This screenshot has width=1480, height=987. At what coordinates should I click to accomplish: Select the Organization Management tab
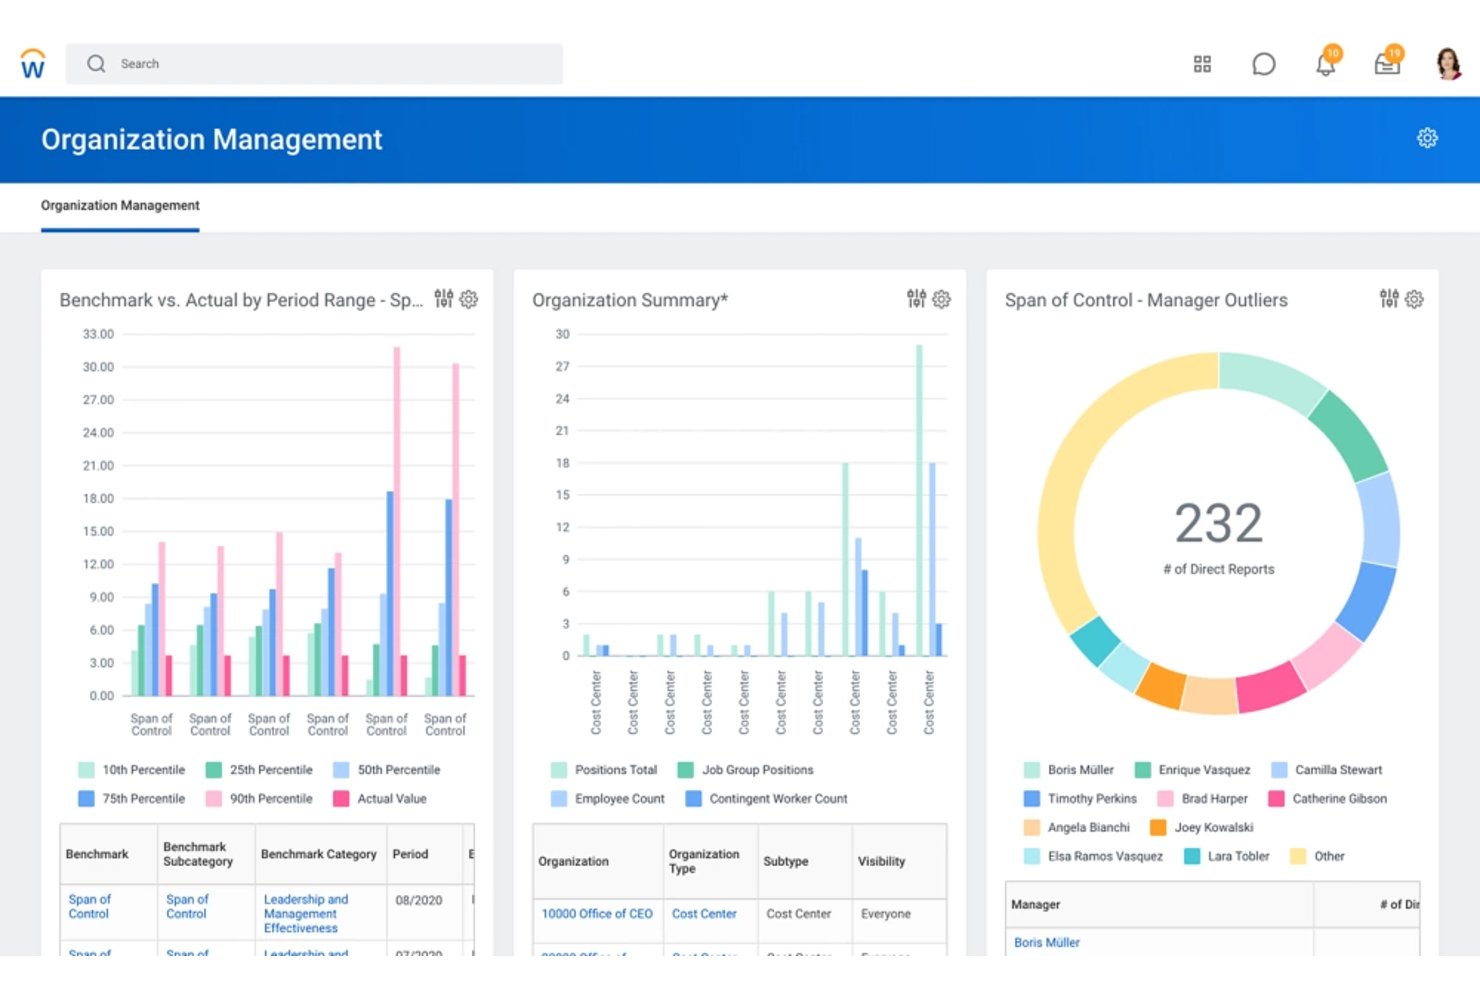(120, 206)
